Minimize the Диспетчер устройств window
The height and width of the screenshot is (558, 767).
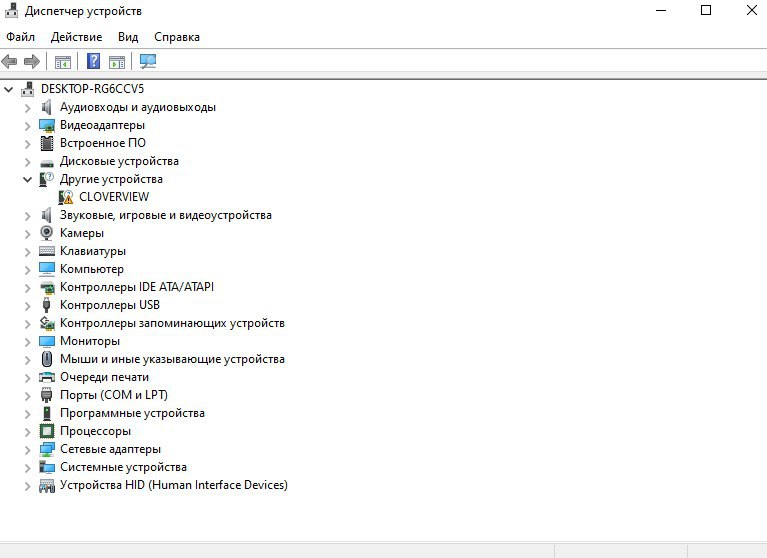pyautogui.click(x=661, y=10)
